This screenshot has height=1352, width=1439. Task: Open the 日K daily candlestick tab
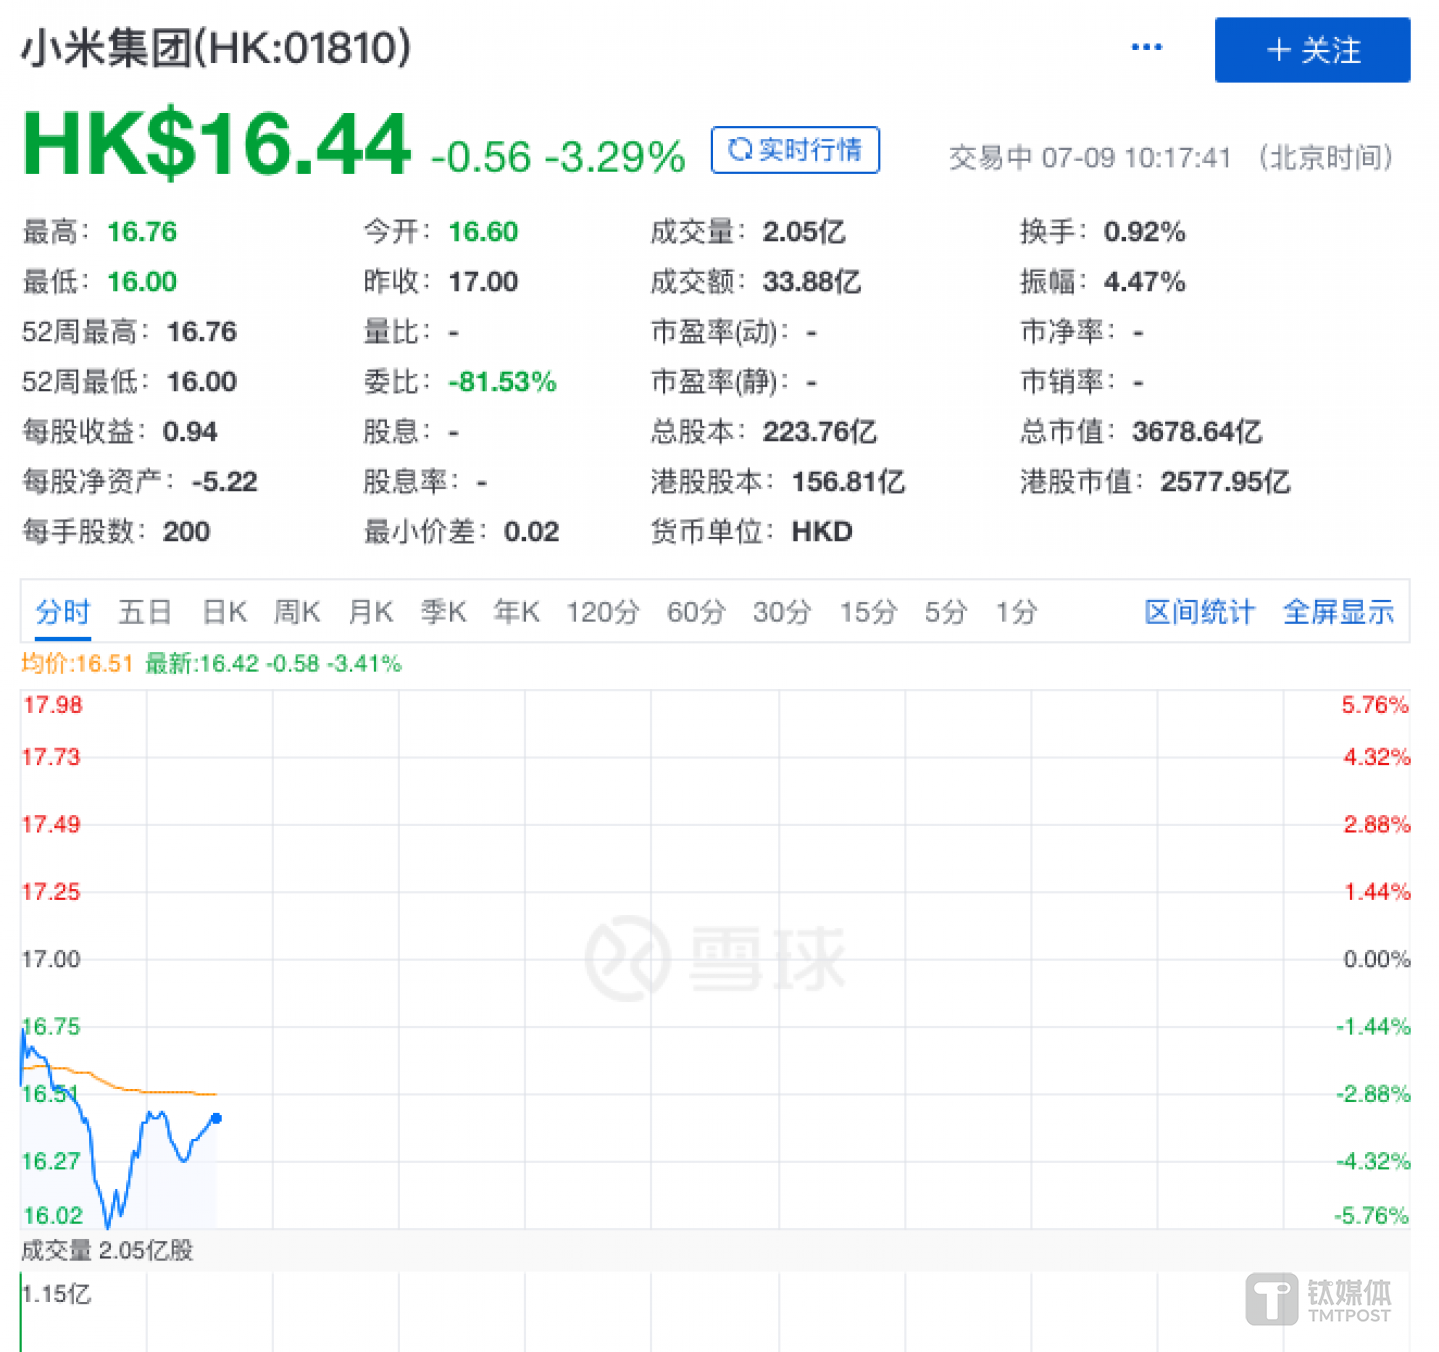click(222, 612)
